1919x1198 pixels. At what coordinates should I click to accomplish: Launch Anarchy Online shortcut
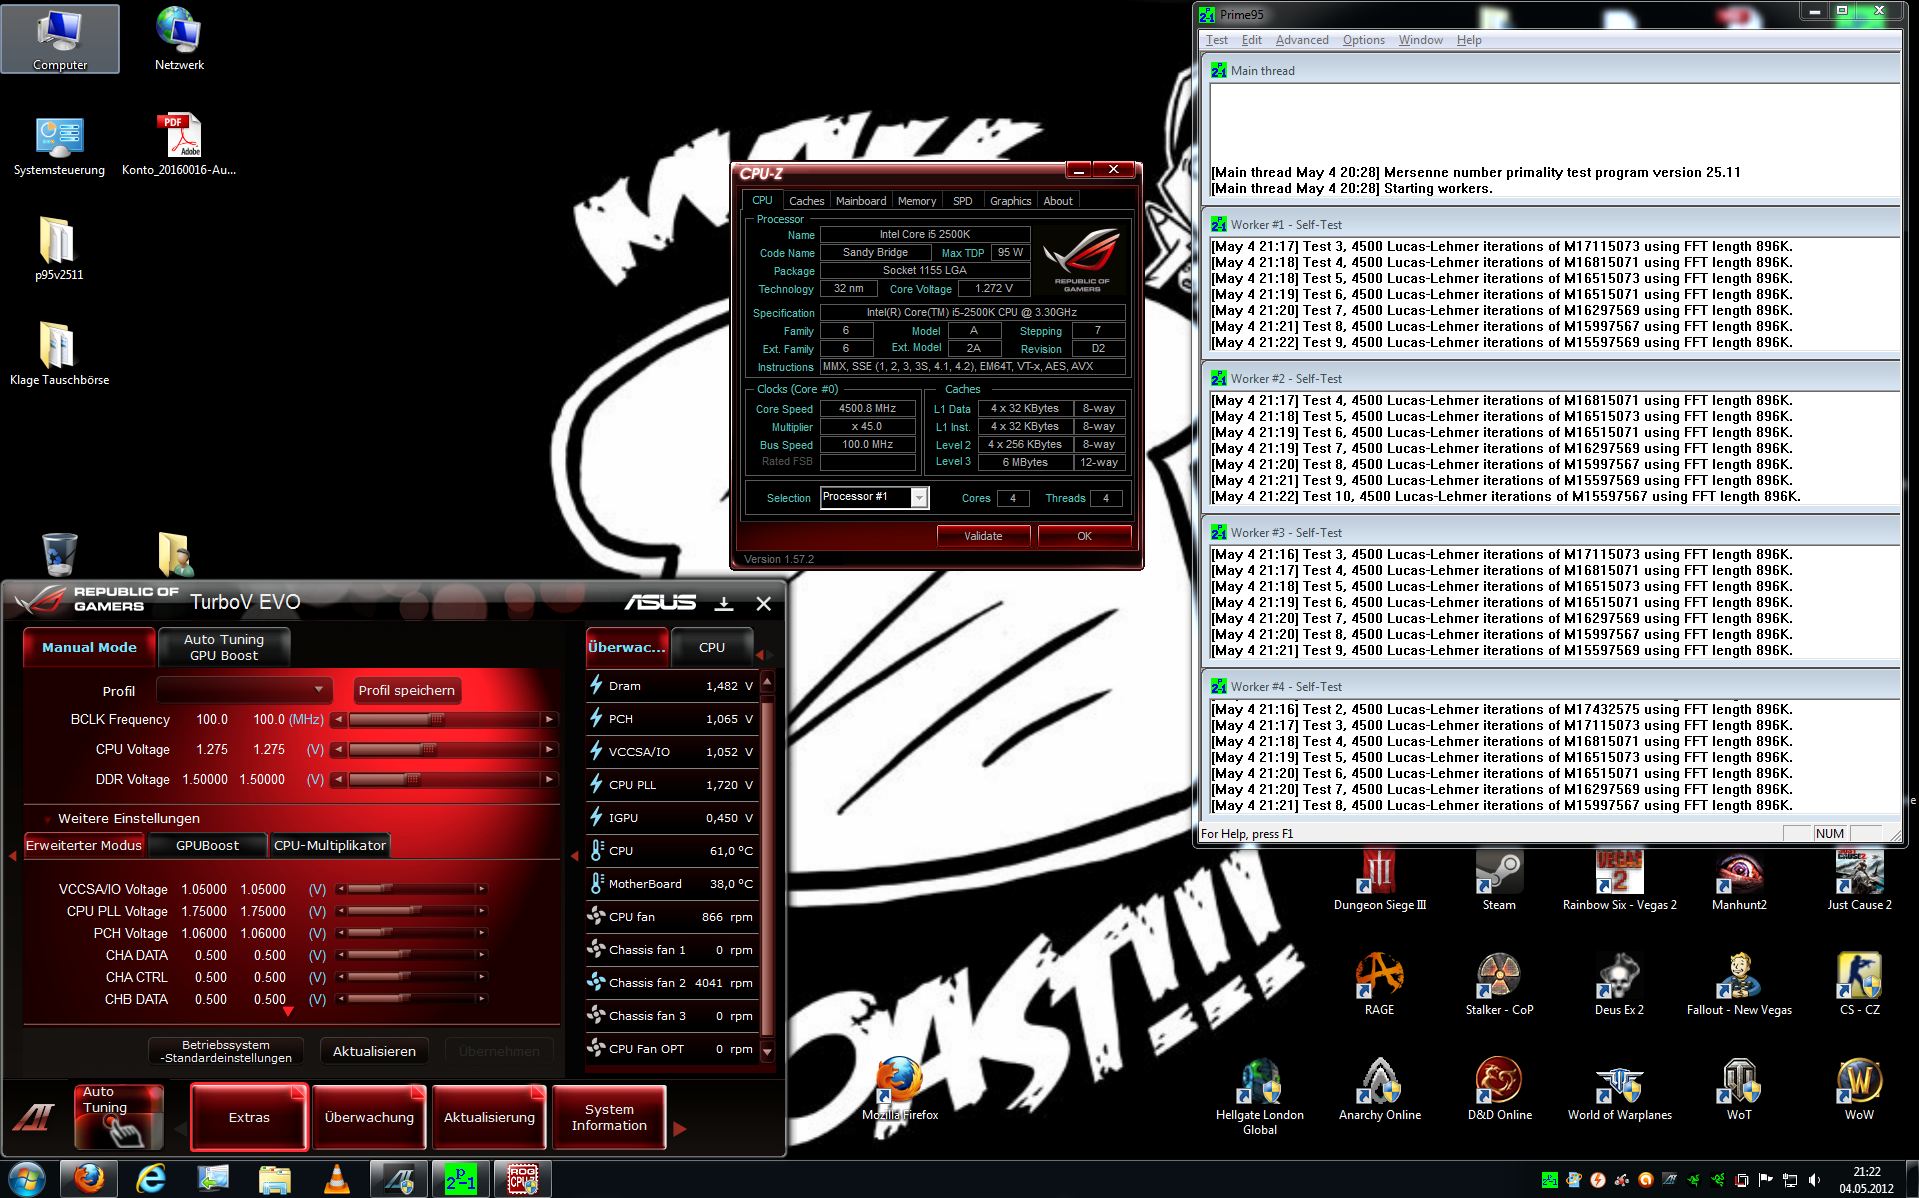point(1380,1090)
